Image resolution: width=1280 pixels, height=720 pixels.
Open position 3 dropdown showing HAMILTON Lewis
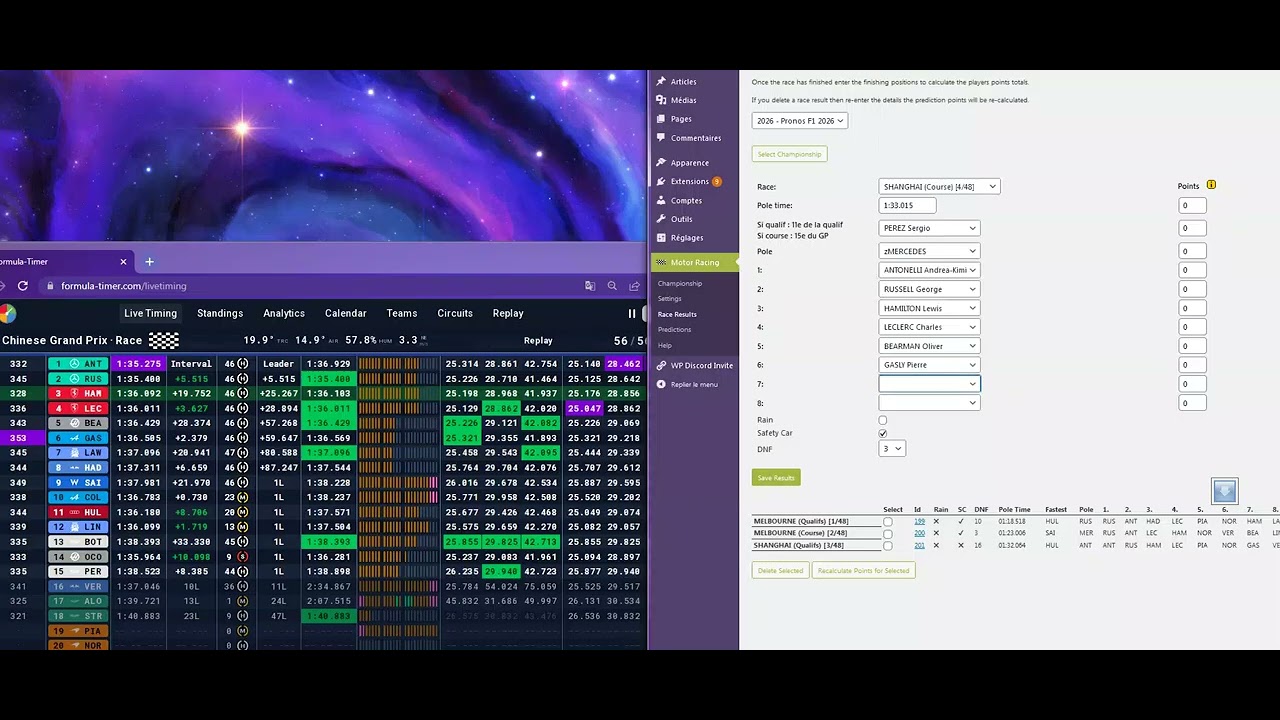point(929,308)
